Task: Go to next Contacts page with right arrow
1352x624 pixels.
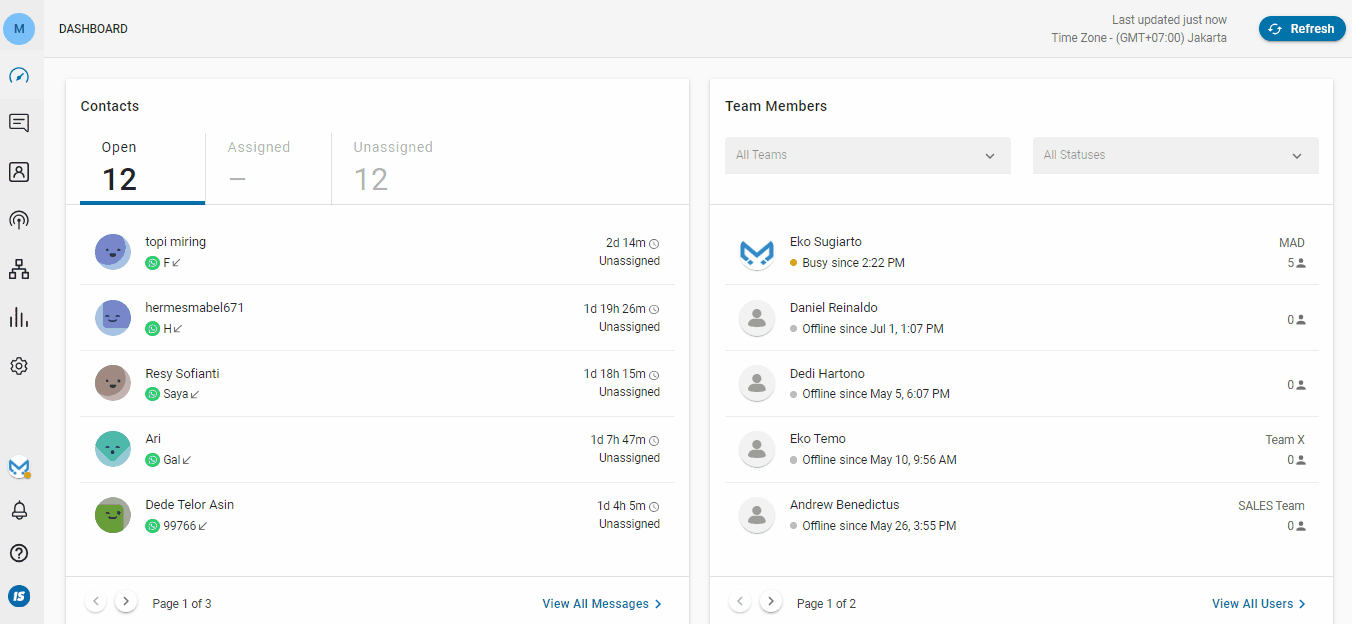Action: (125, 600)
